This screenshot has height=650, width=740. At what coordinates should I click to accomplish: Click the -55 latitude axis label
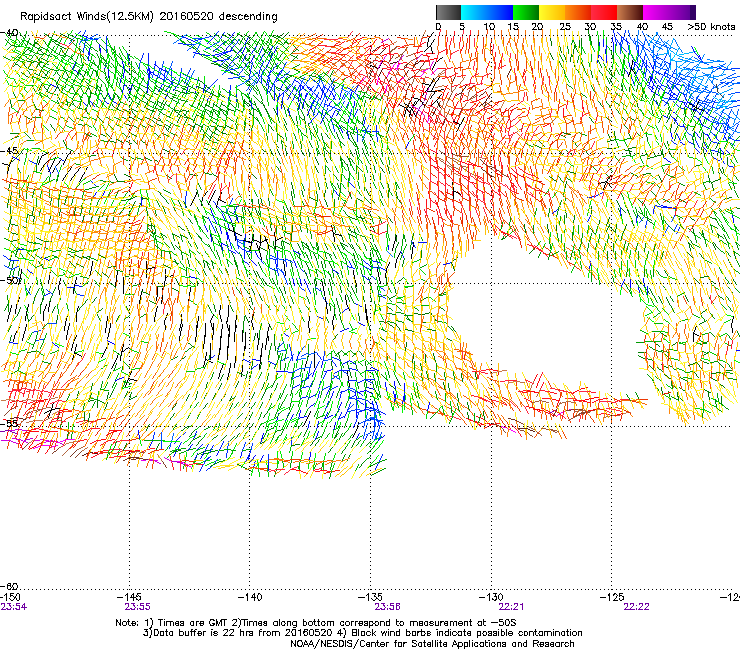point(10,423)
